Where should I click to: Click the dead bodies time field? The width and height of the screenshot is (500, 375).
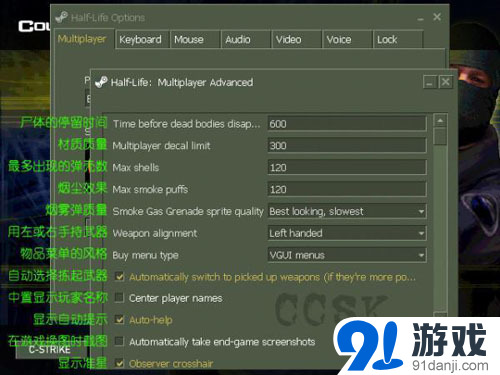[x=347, y=124]
